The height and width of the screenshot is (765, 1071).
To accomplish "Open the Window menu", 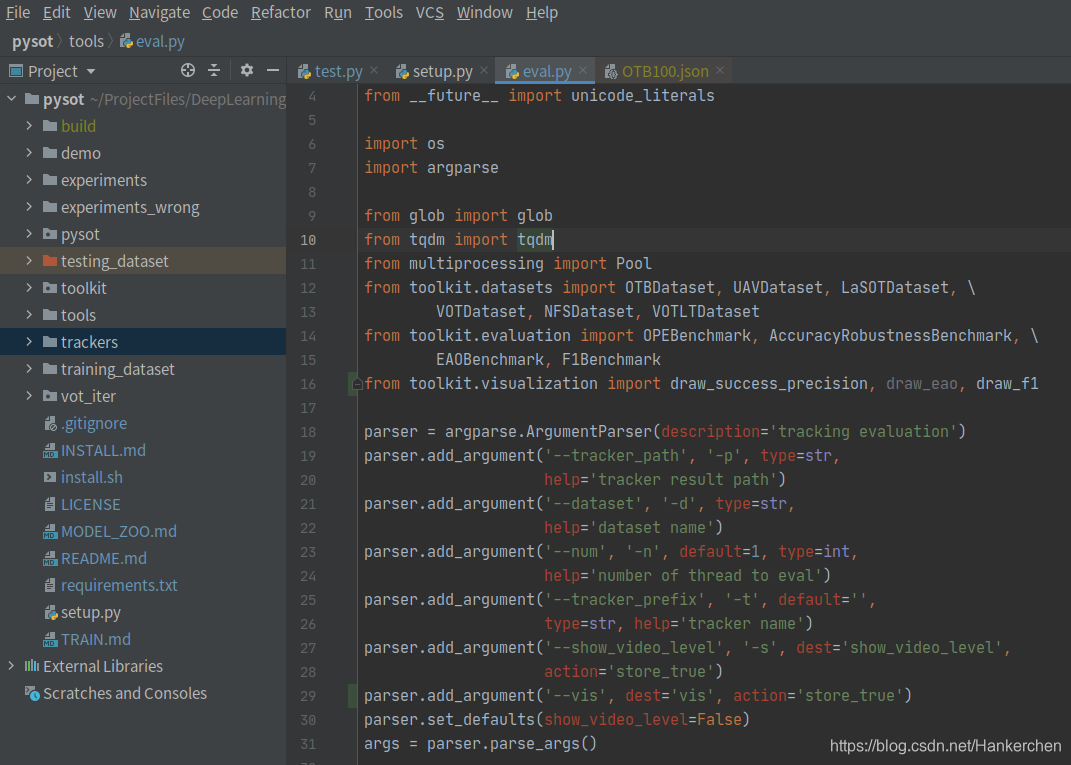I will [x=484, y=12].
